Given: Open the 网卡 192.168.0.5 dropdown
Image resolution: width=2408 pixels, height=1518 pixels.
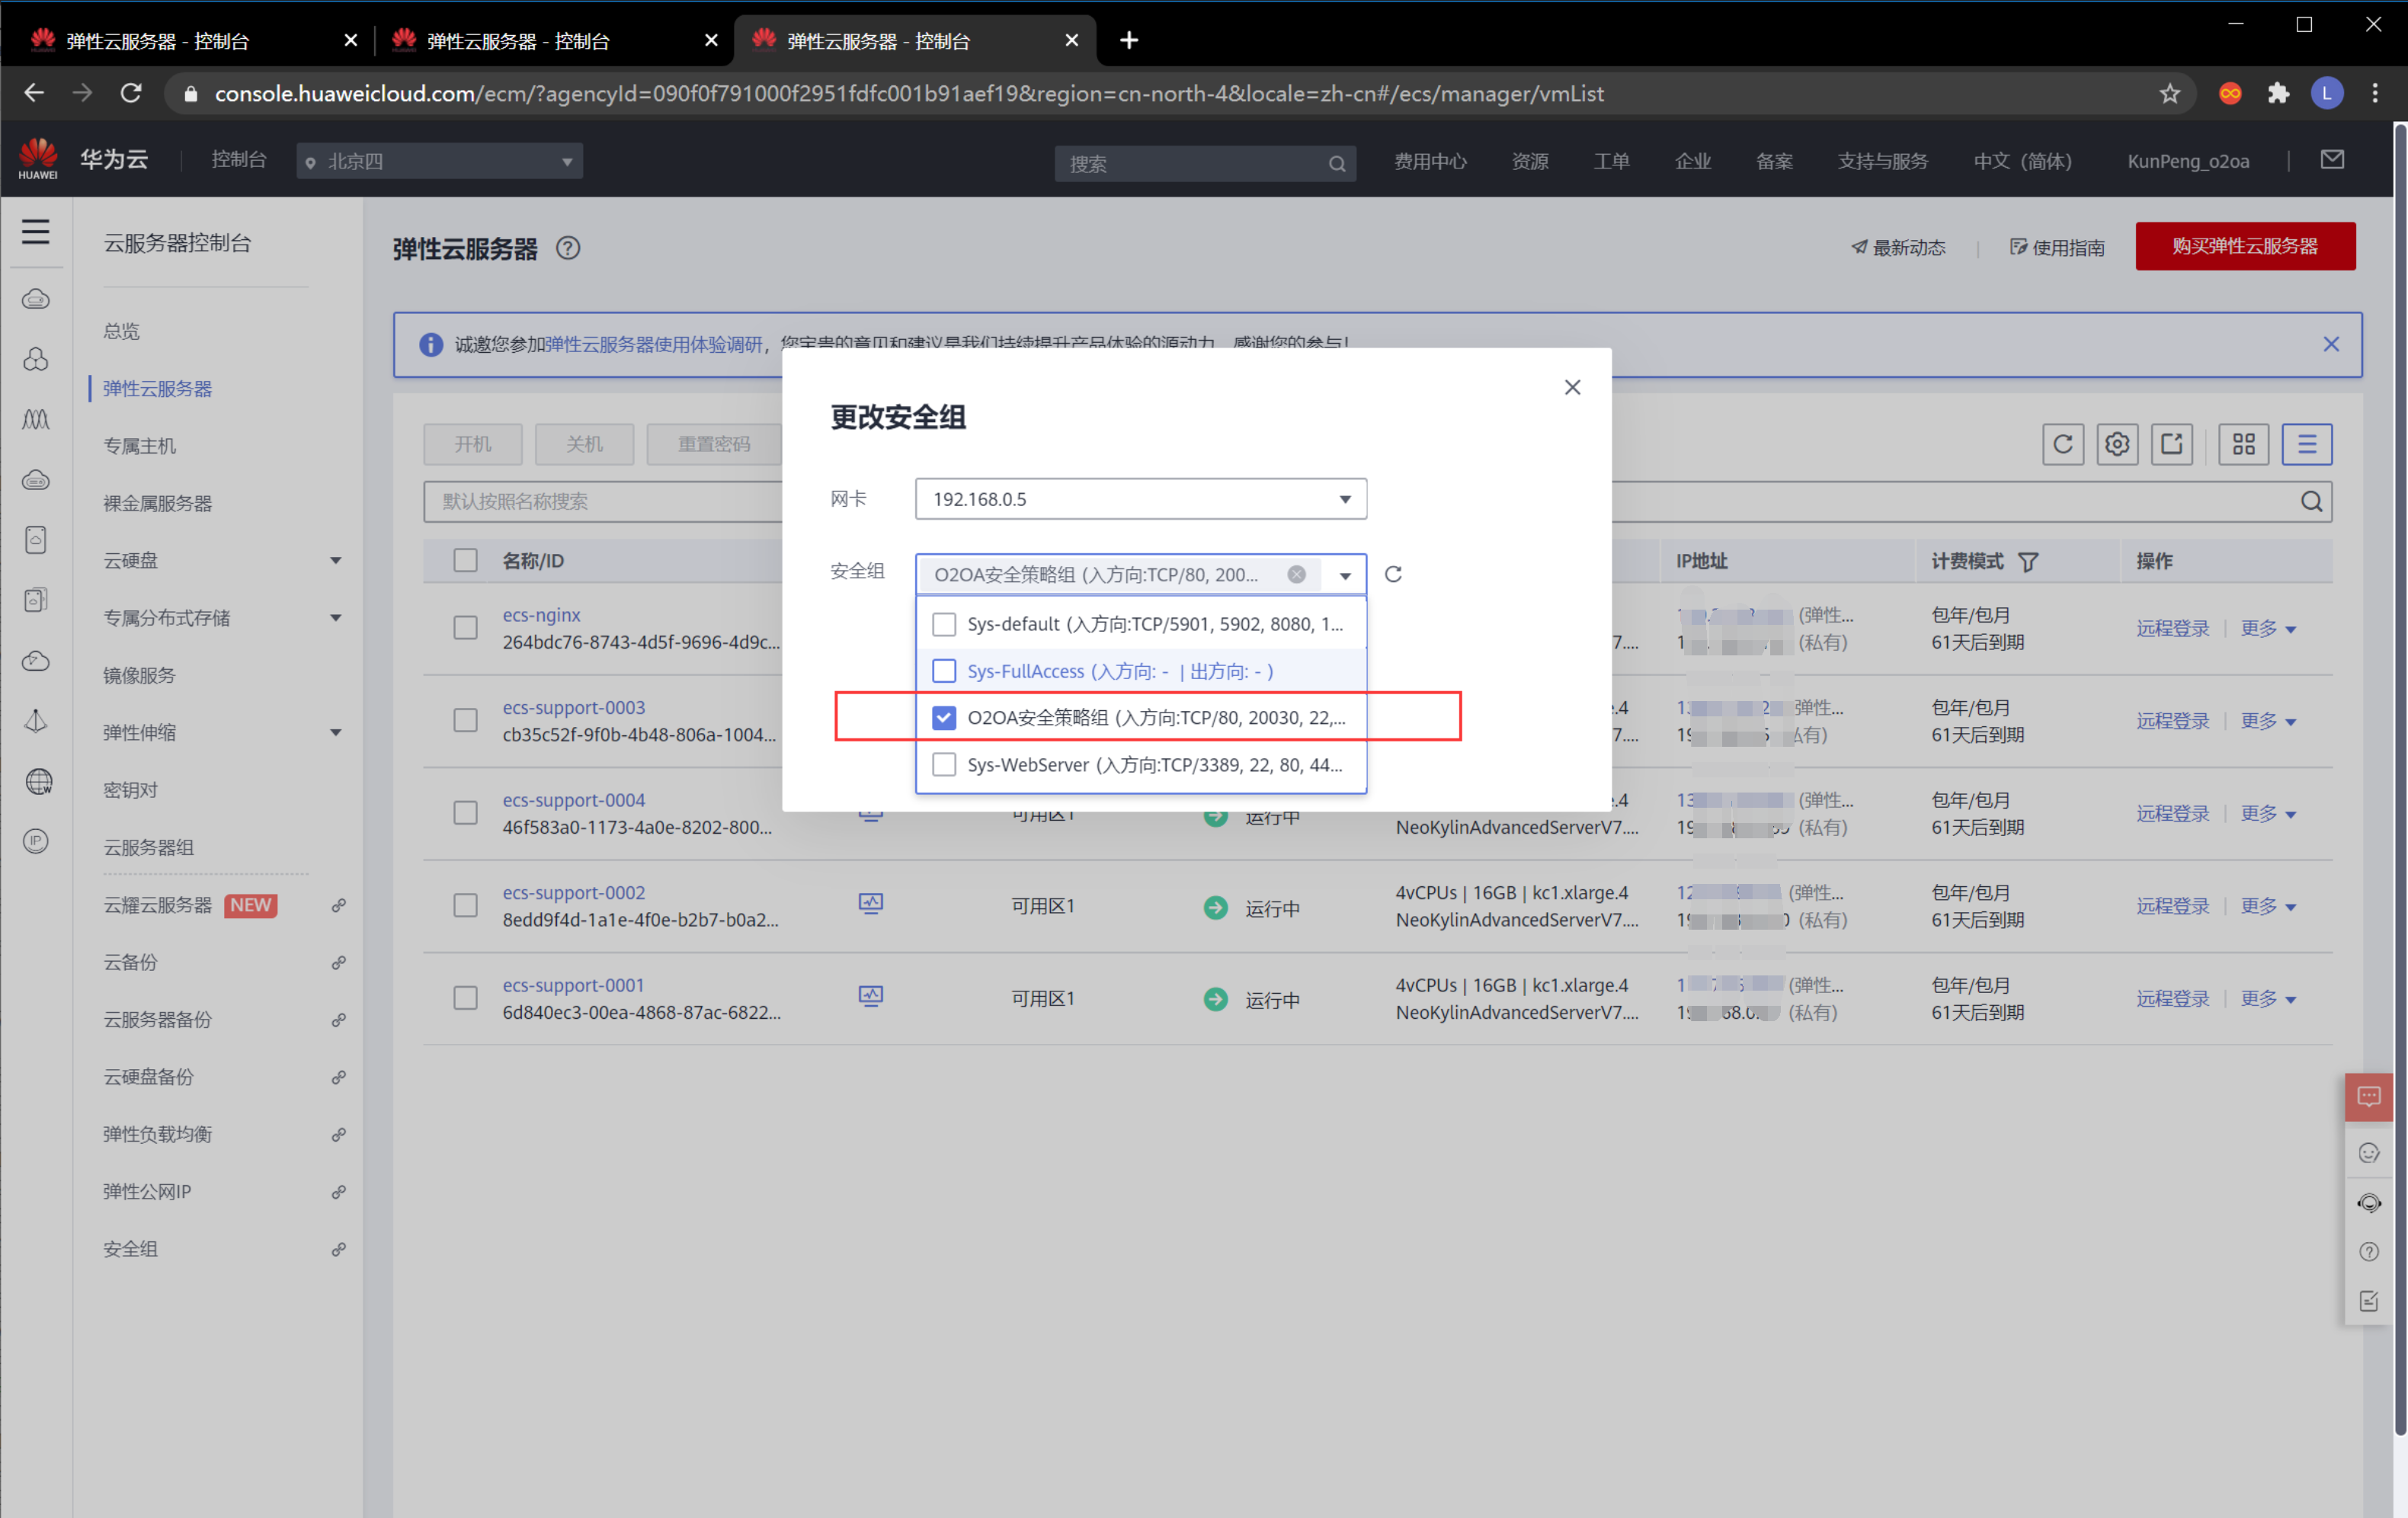Looking at the screenshot, I should tap(1141, 499).
